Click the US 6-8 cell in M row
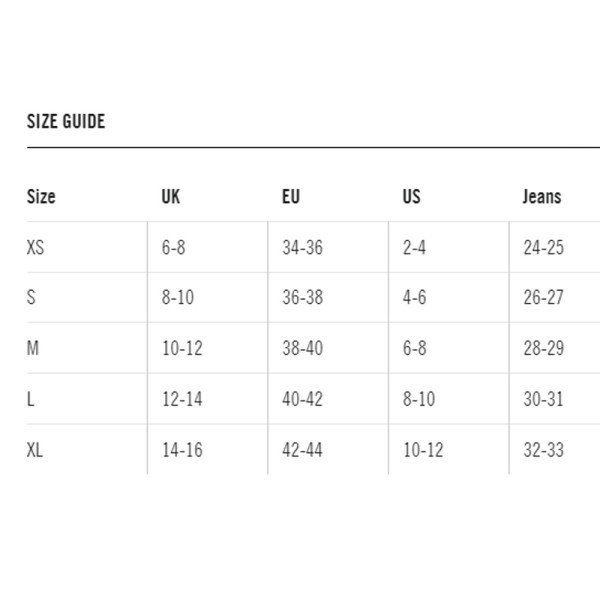 pyautogui.click(x=414, y=348)
